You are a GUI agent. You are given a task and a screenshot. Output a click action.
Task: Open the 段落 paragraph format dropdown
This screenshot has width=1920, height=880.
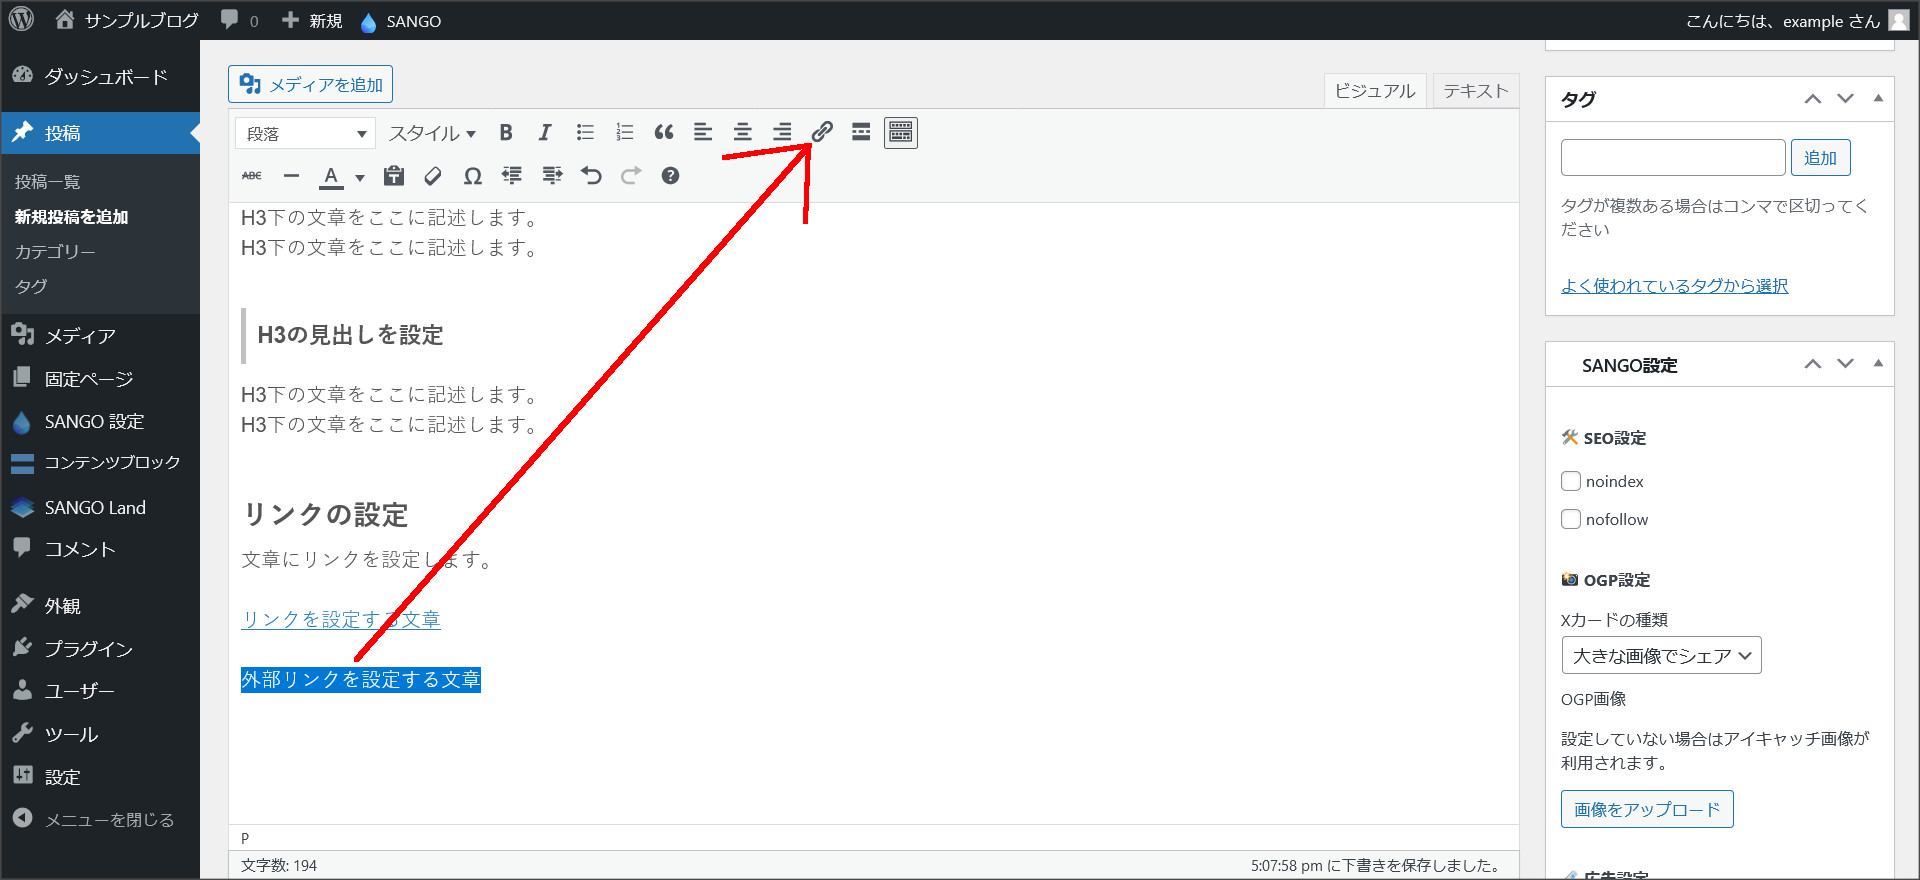pyautogui.click(x=305, y=133)
